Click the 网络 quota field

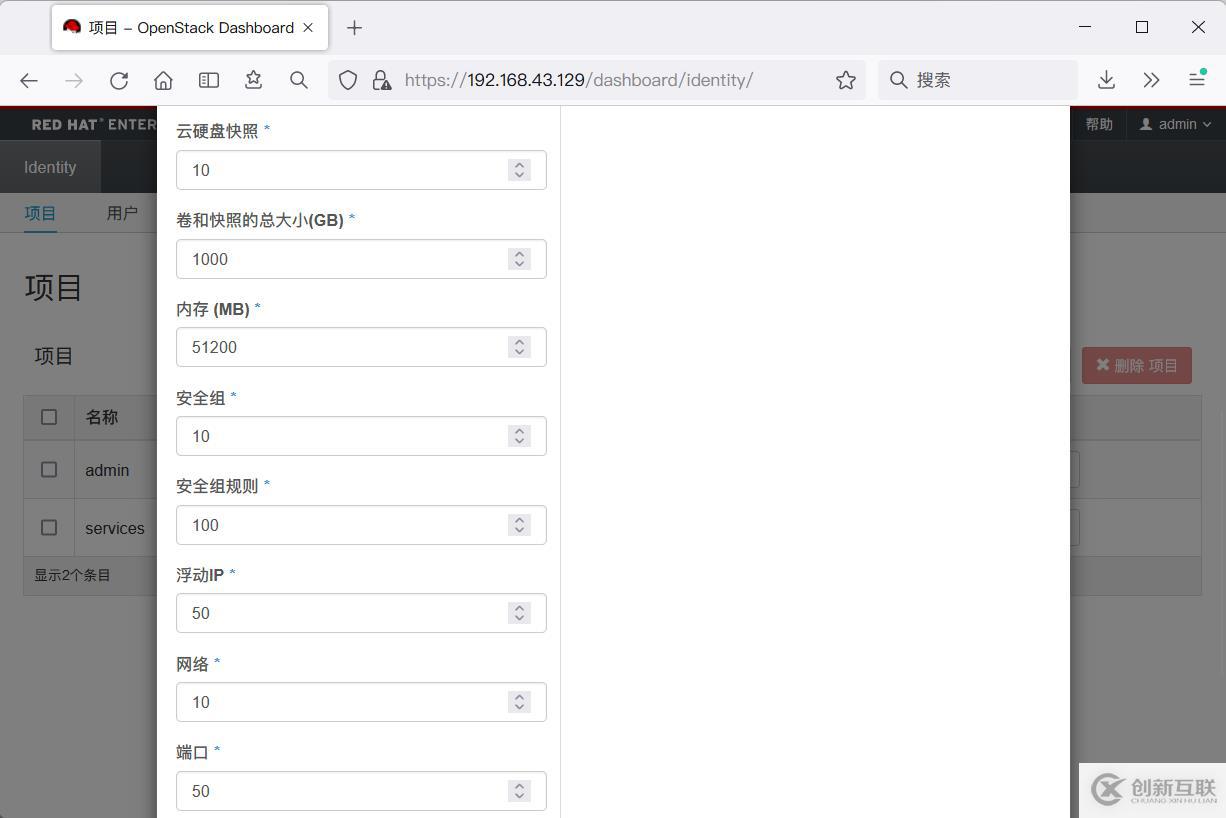coord(361,702)
